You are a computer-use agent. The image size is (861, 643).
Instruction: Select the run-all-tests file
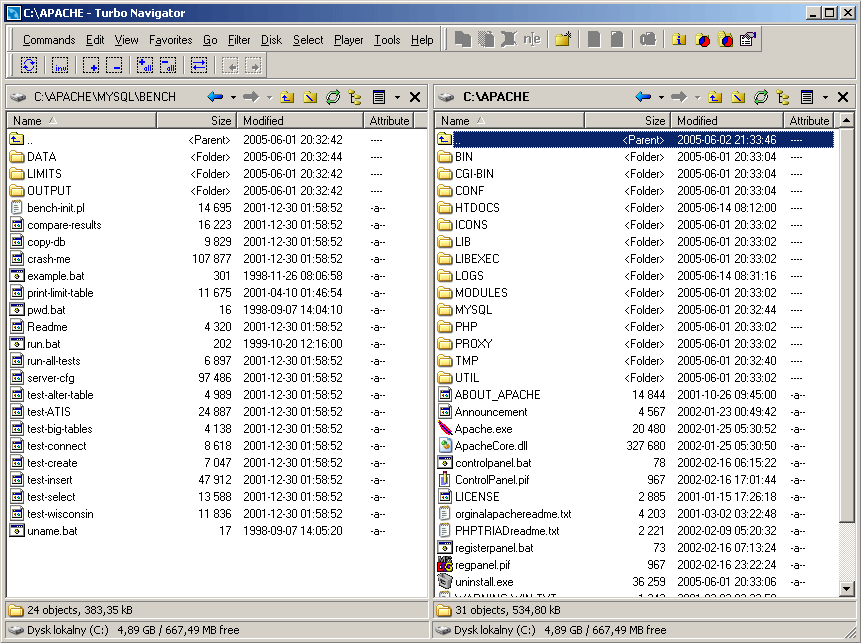point(54,361)
